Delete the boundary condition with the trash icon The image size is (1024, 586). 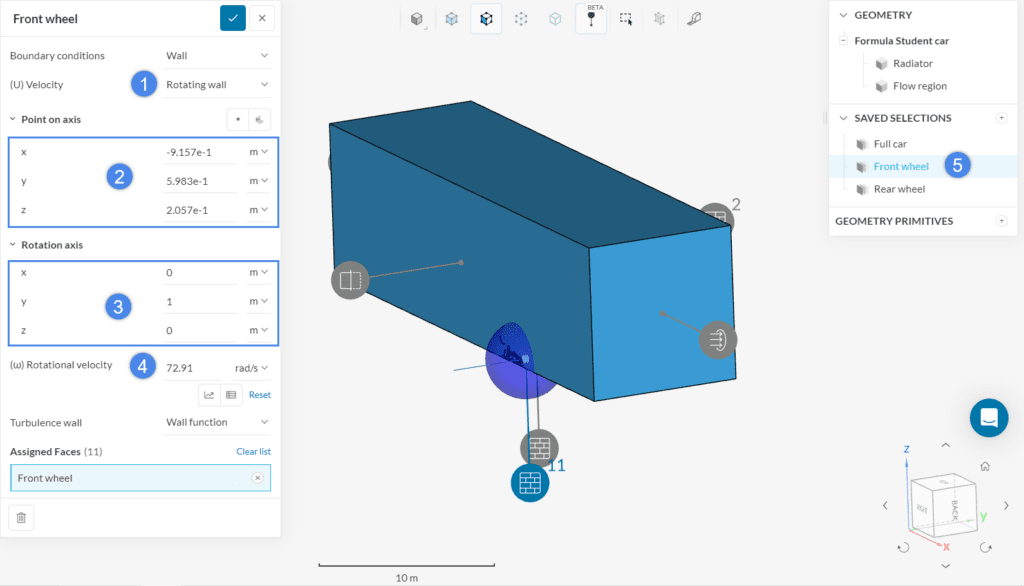coord(20,517)
